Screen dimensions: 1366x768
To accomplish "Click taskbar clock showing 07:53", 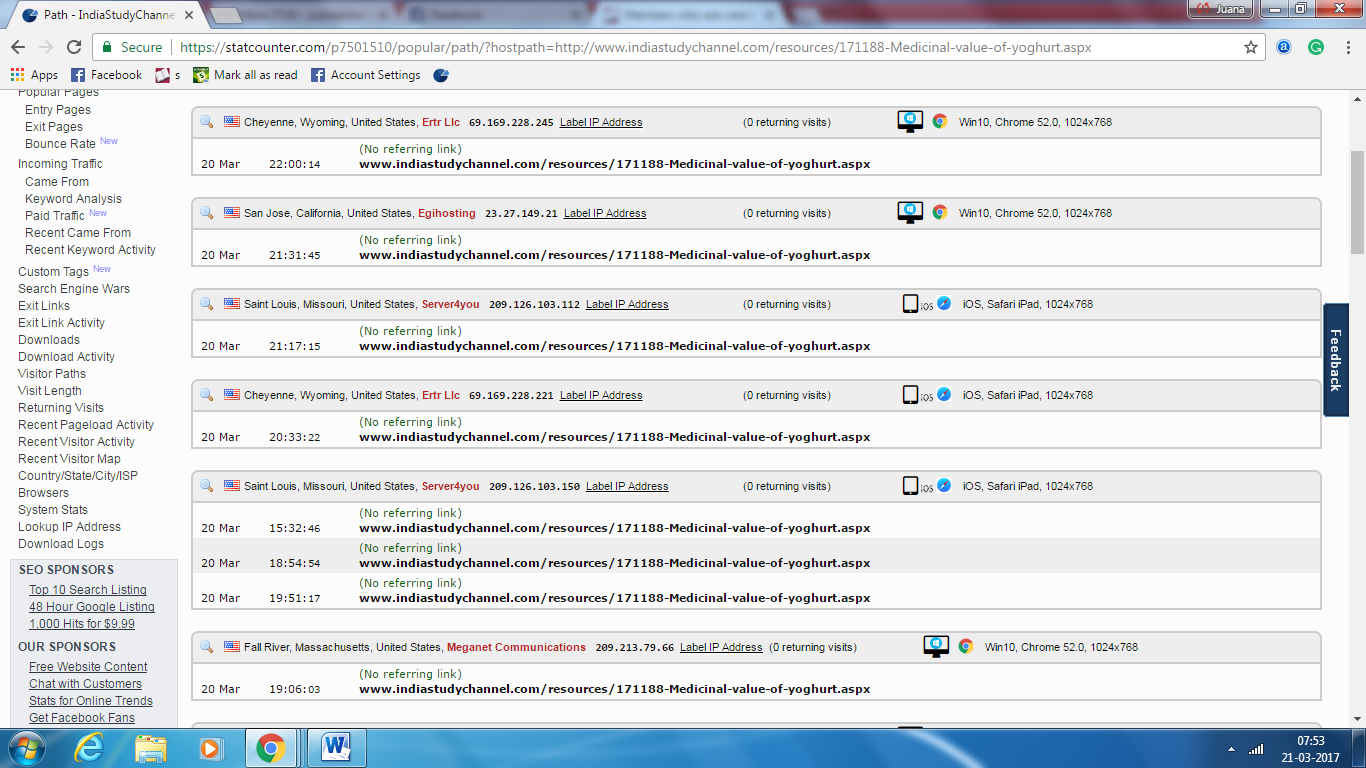I will click(x=1311, y=749).
